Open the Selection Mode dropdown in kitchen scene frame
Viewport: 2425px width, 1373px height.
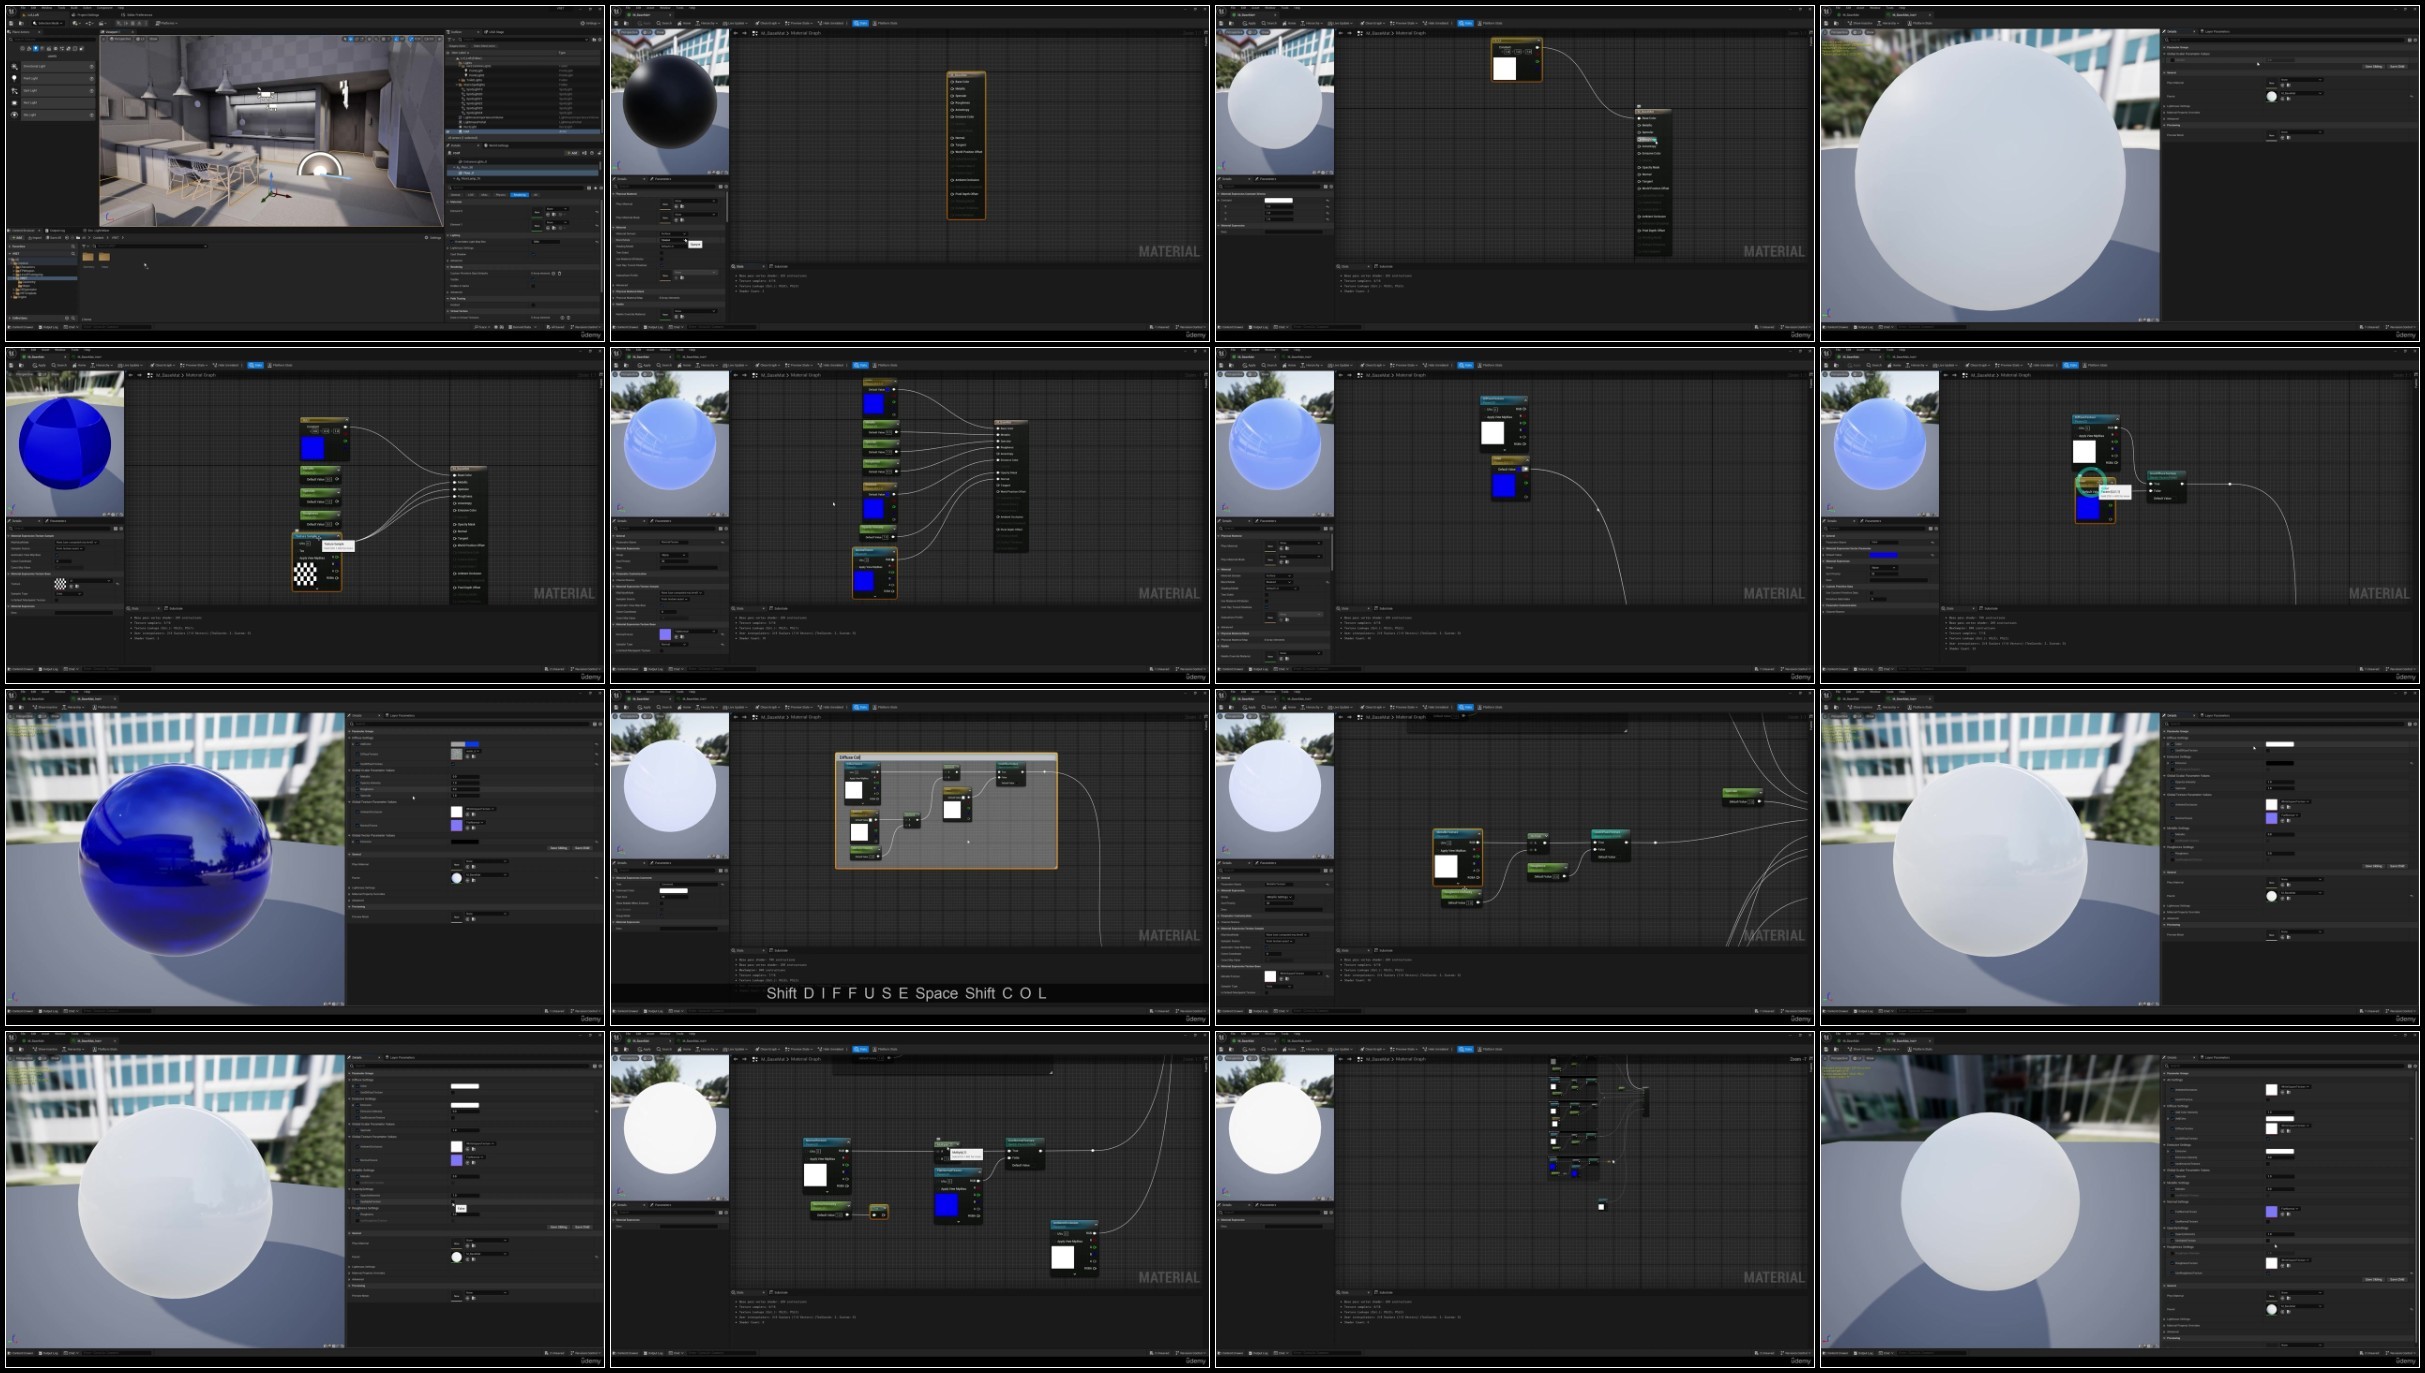[x=47, y=23]
